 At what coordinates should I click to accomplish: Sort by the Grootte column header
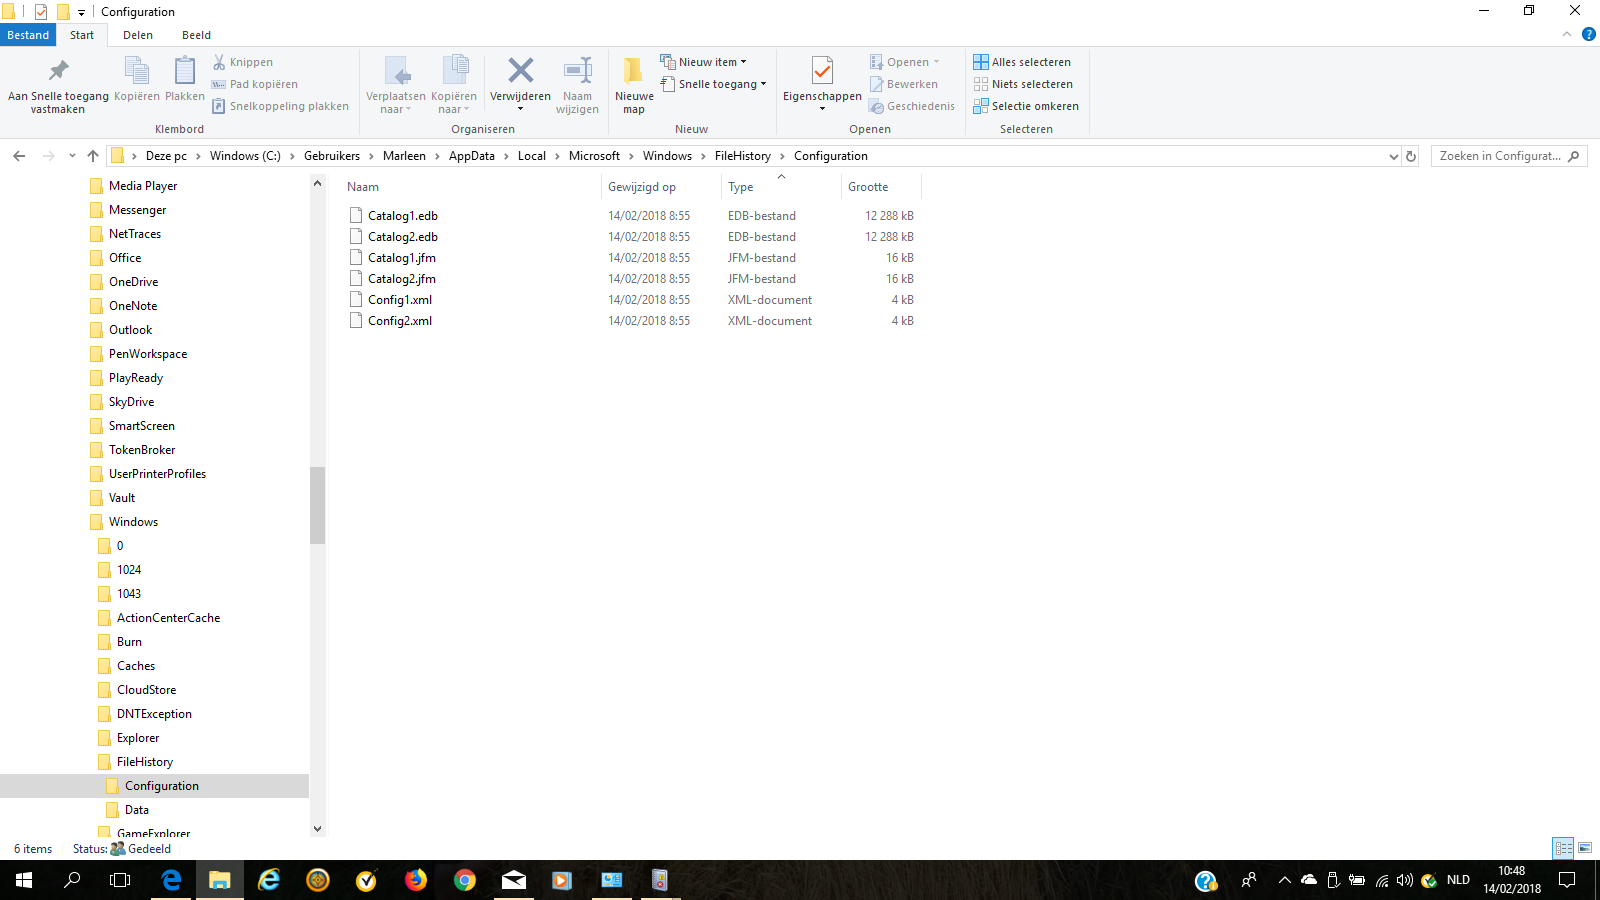click(868, 187)
